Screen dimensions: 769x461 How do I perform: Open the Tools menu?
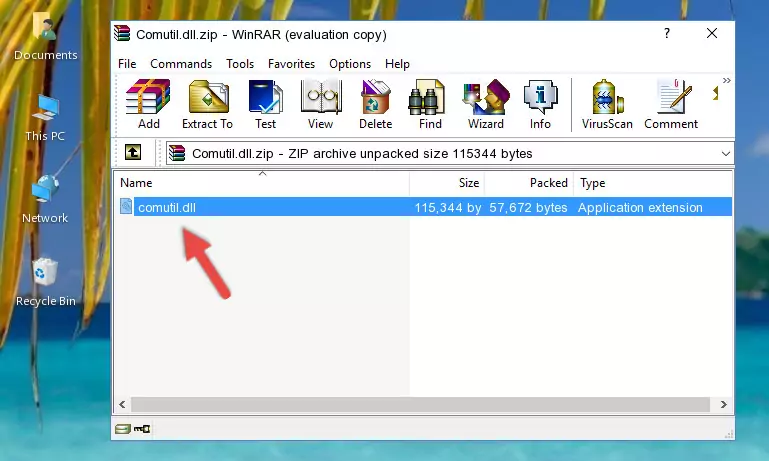(x=240, y=64)
